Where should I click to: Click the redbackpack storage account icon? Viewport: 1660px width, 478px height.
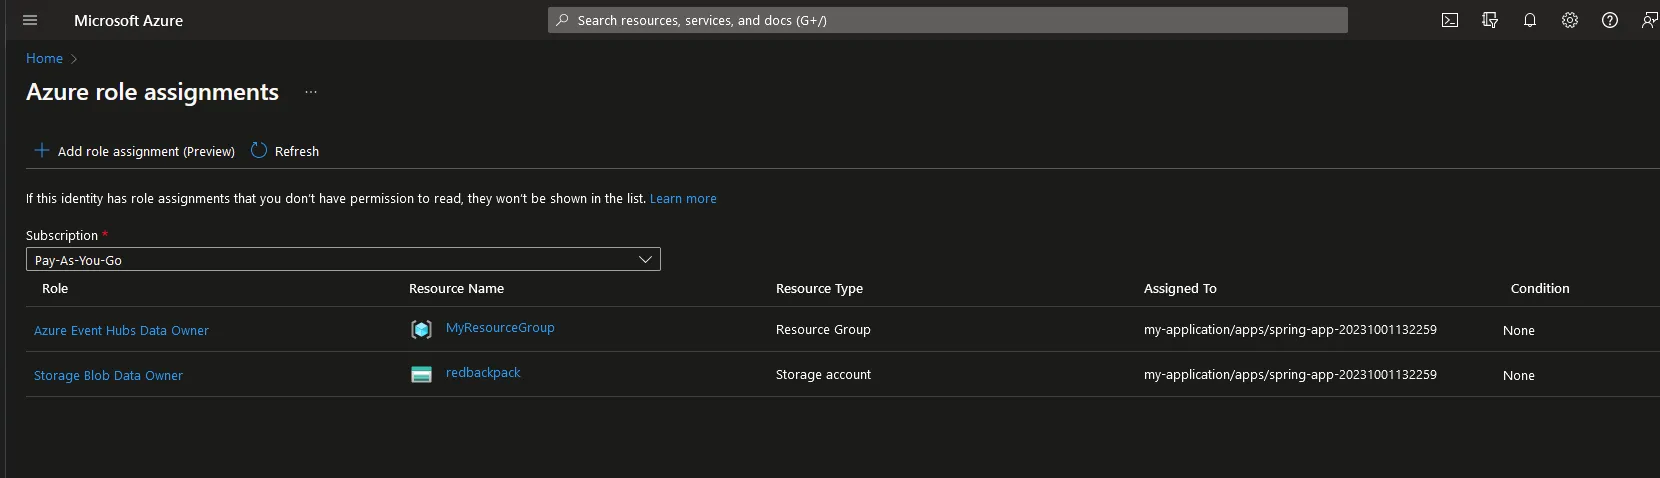pos(422,374)
